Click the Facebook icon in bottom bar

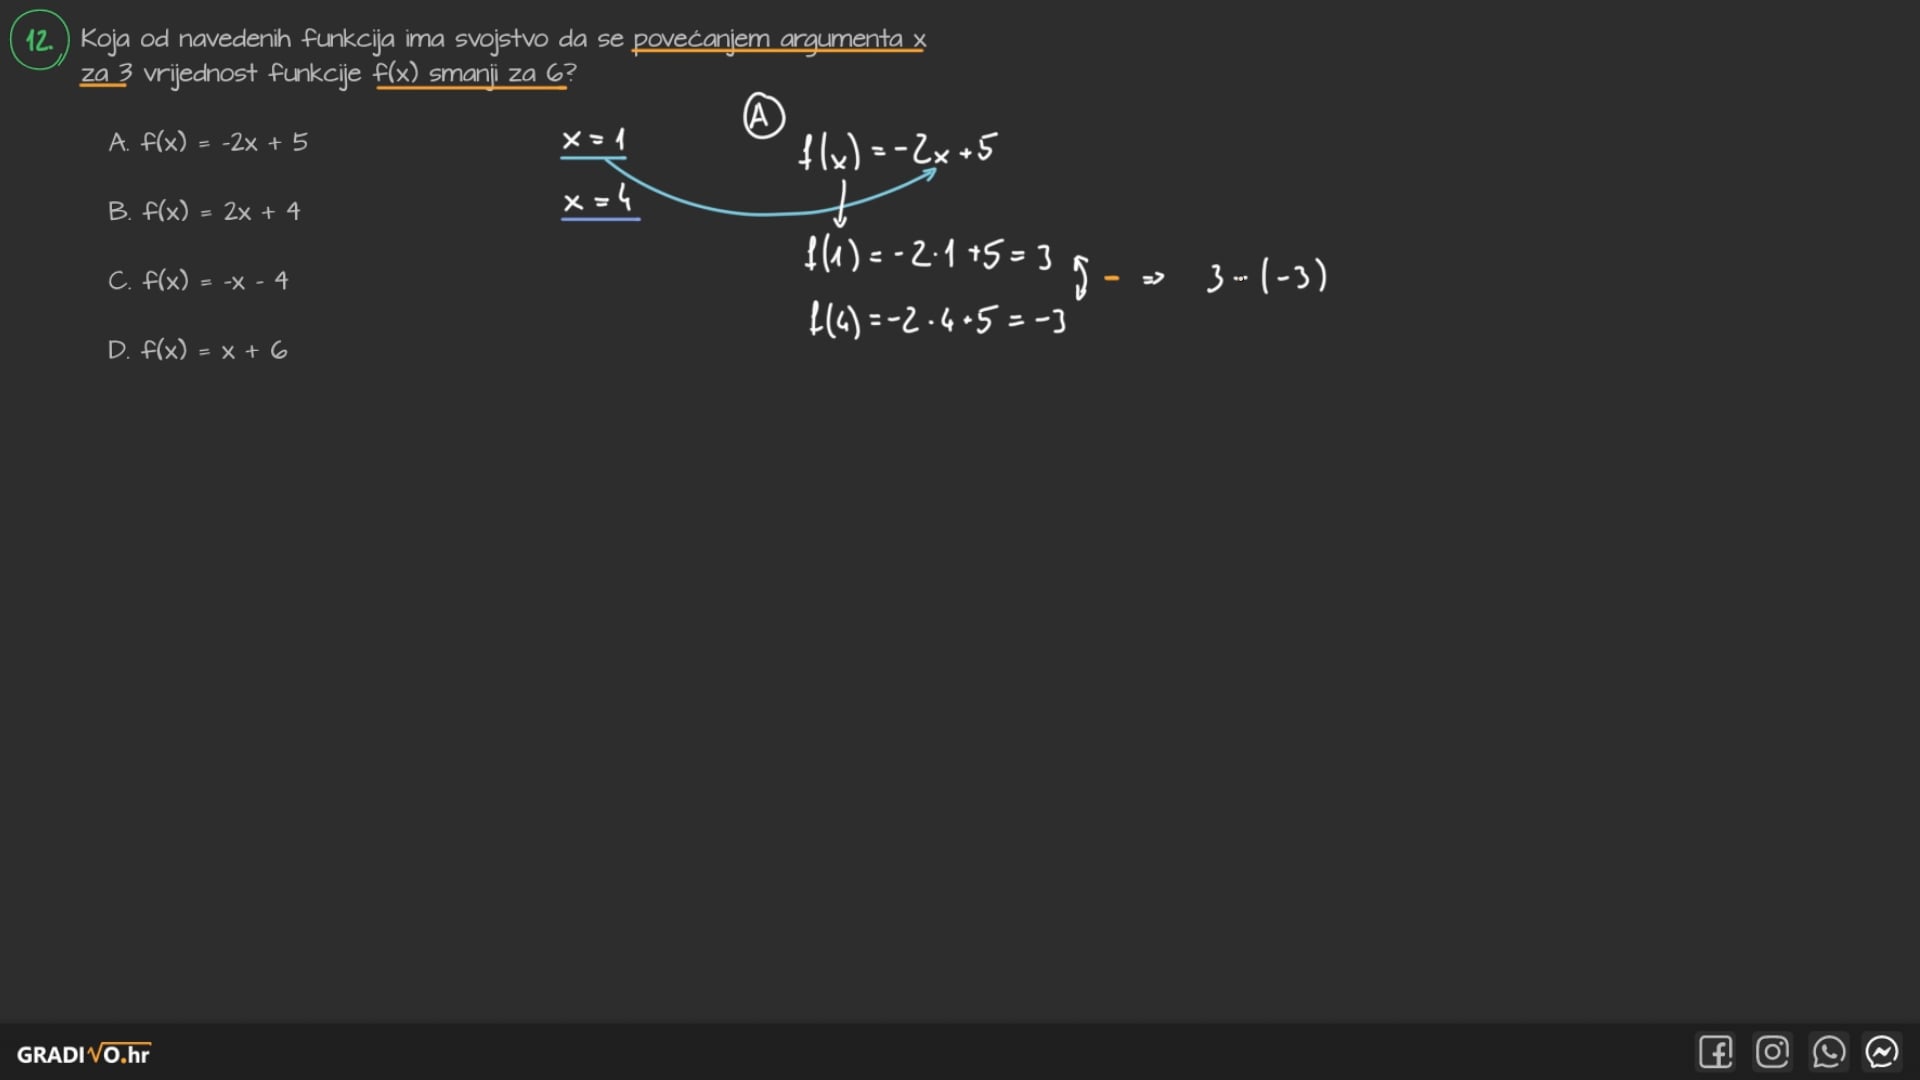1715,1052
